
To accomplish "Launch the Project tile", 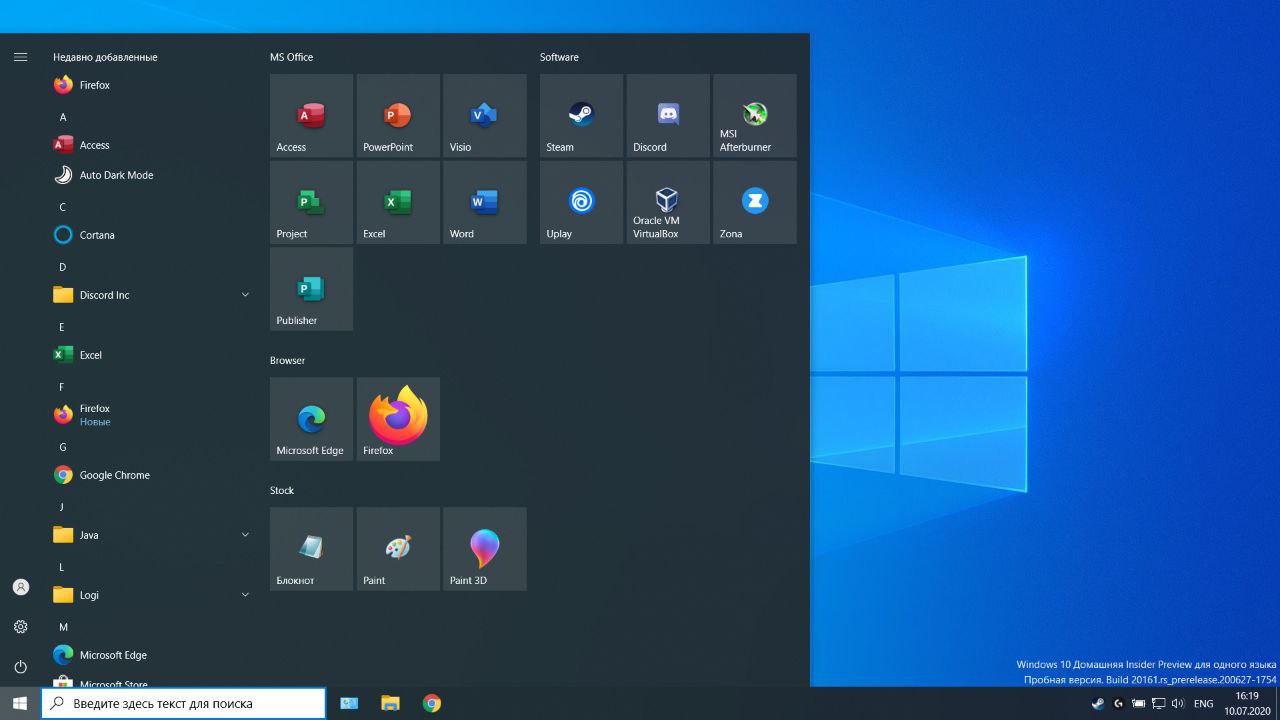I will point(311,202).
